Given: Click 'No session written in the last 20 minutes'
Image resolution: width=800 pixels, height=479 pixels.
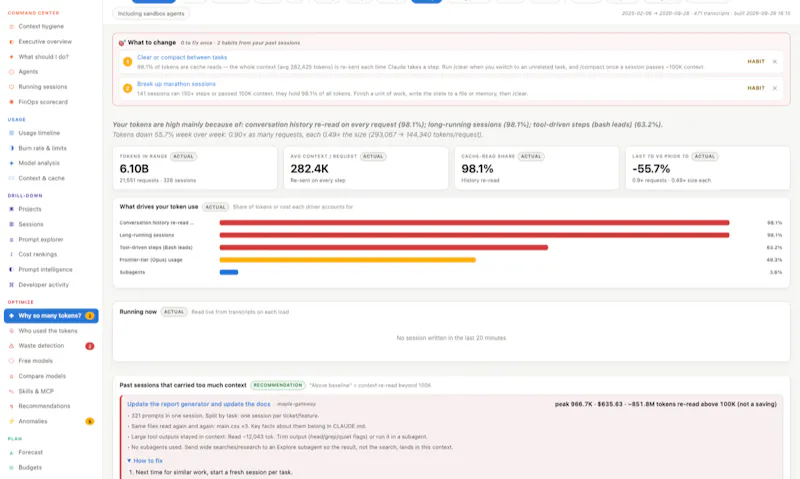Looking at the screenshot, I should pos(451,338).
